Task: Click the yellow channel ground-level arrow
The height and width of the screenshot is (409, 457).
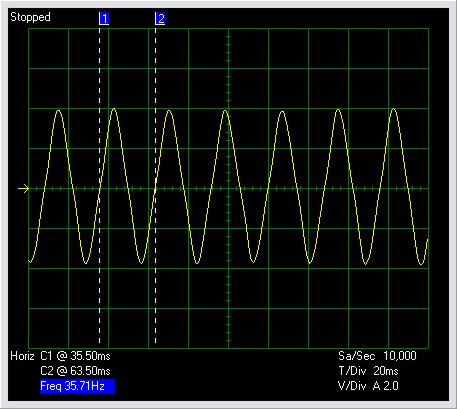Action: click(23, 189)
